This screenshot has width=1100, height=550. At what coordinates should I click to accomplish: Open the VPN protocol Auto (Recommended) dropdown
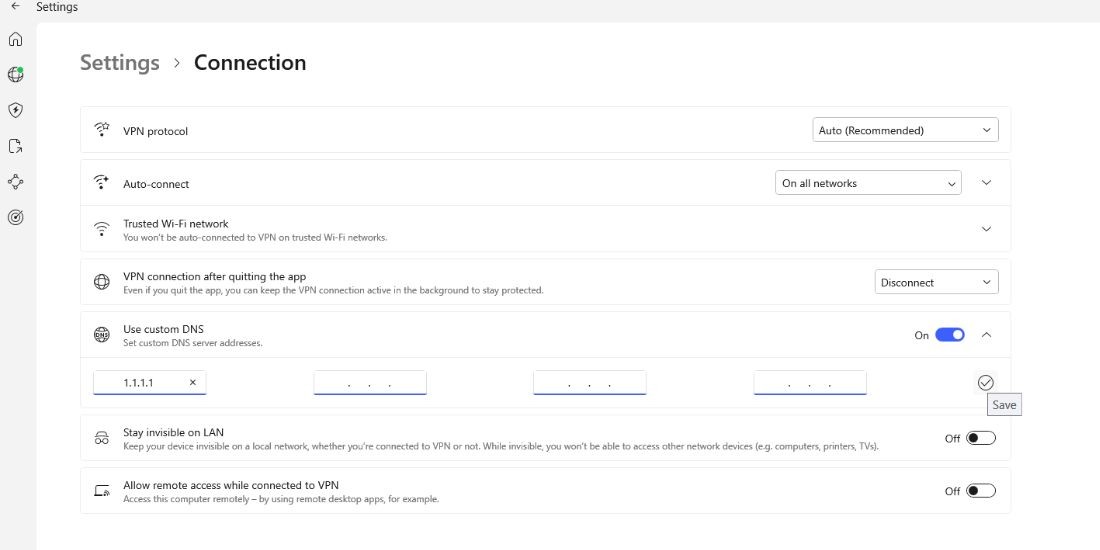(905, 130)
